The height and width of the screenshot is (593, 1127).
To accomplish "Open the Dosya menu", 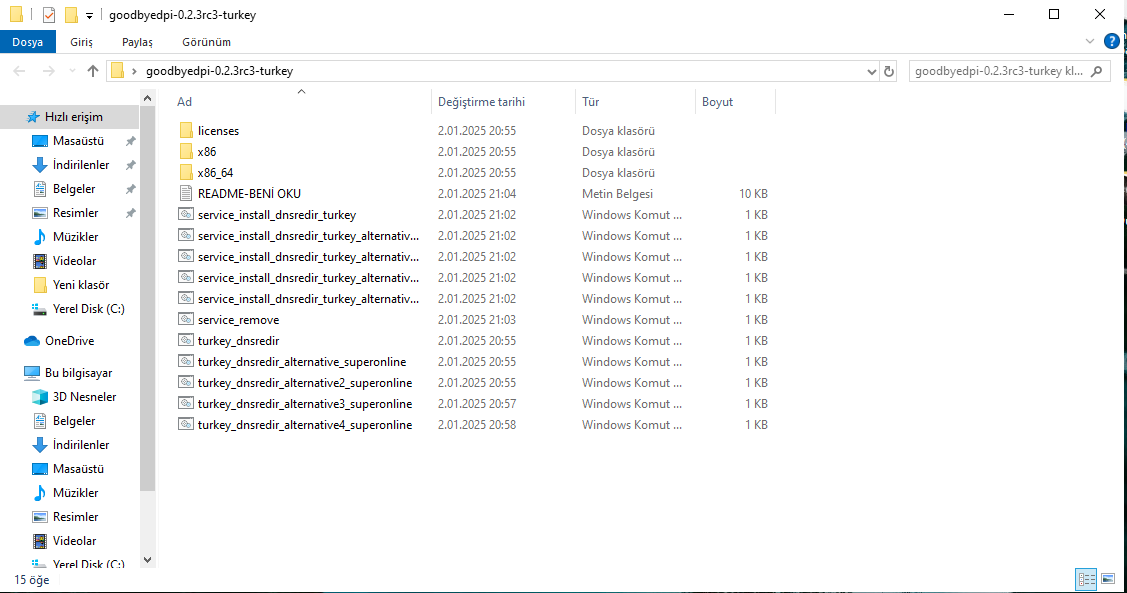I will click(x=27, y=42).
